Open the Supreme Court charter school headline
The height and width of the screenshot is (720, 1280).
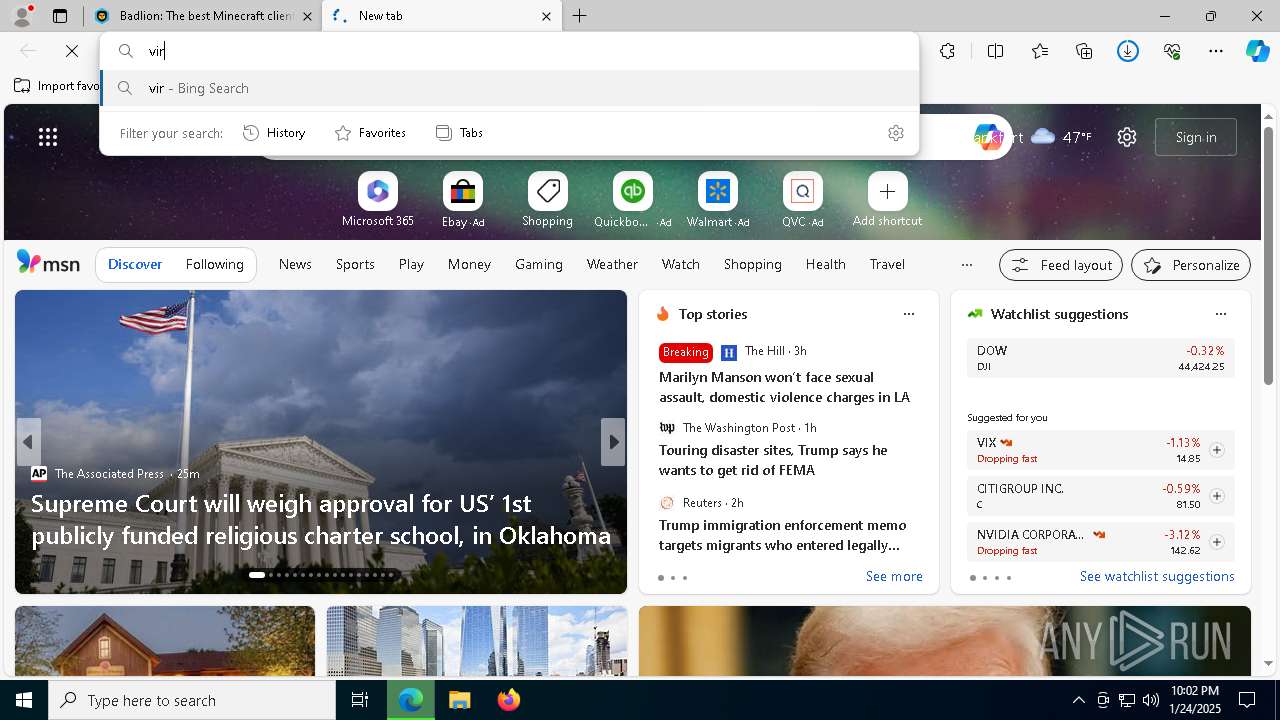(321, 519)
